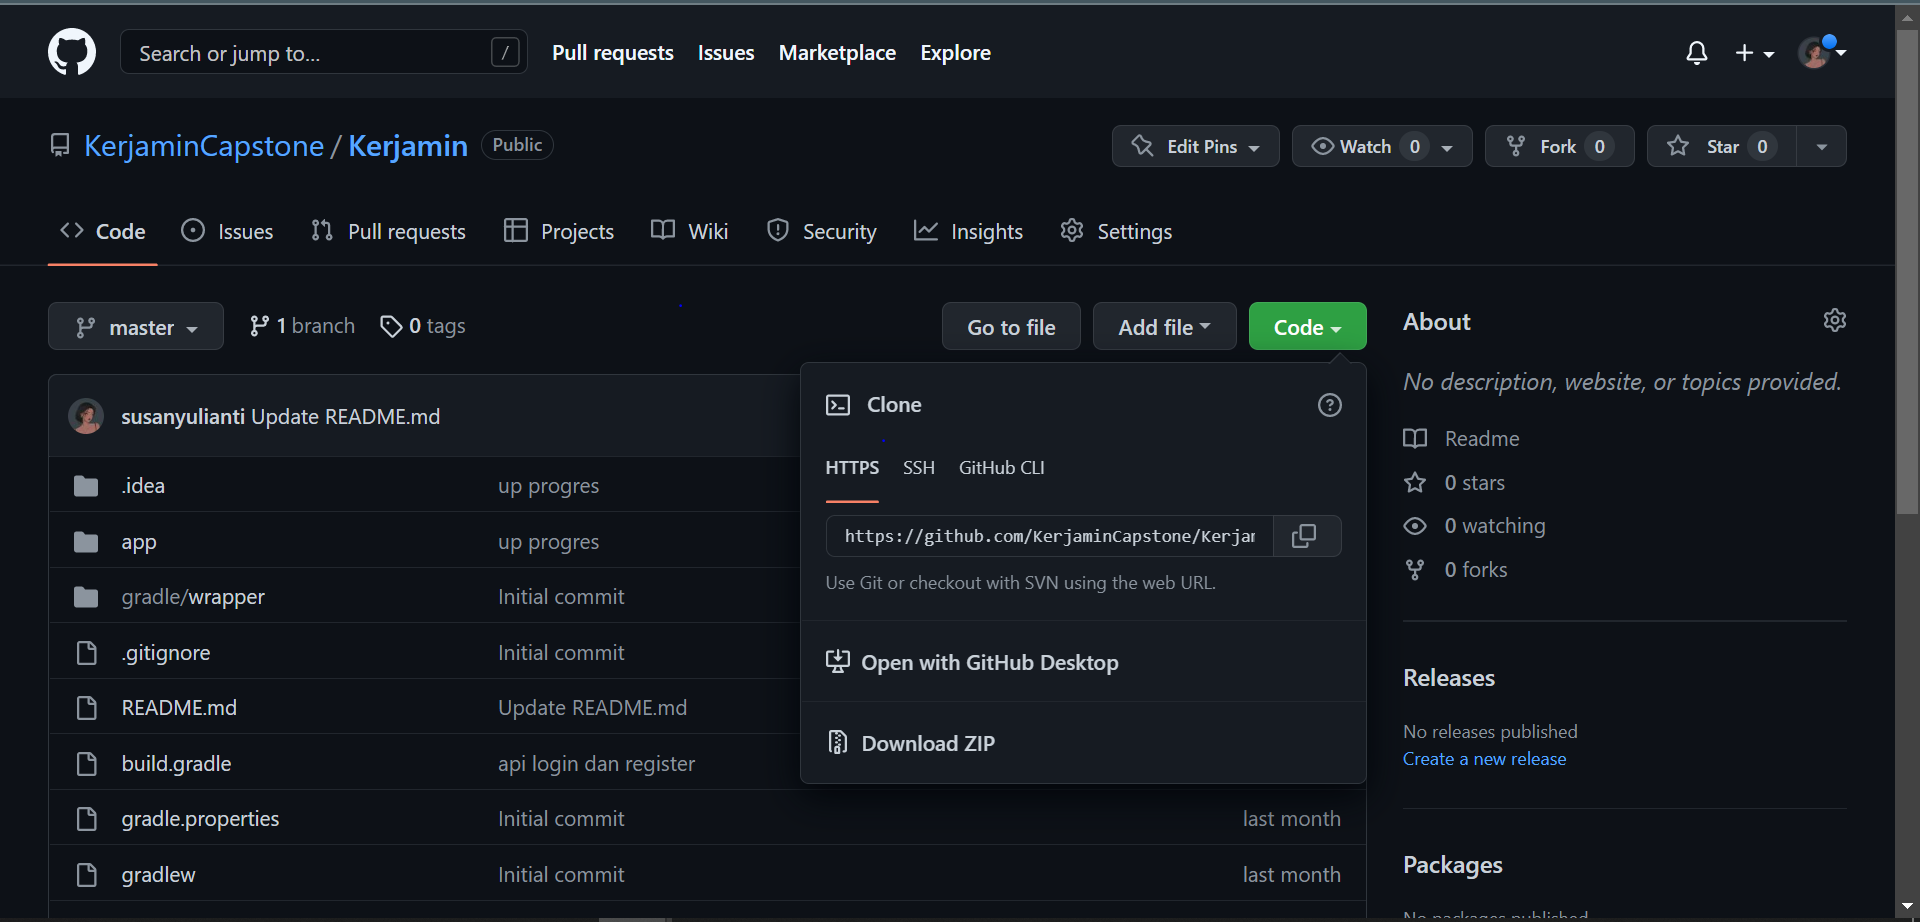Image resolution: width=1920 pixels, height=922 pixels.
Task: Click the notifications bell icon
Action: click(x=1696, y=52)
